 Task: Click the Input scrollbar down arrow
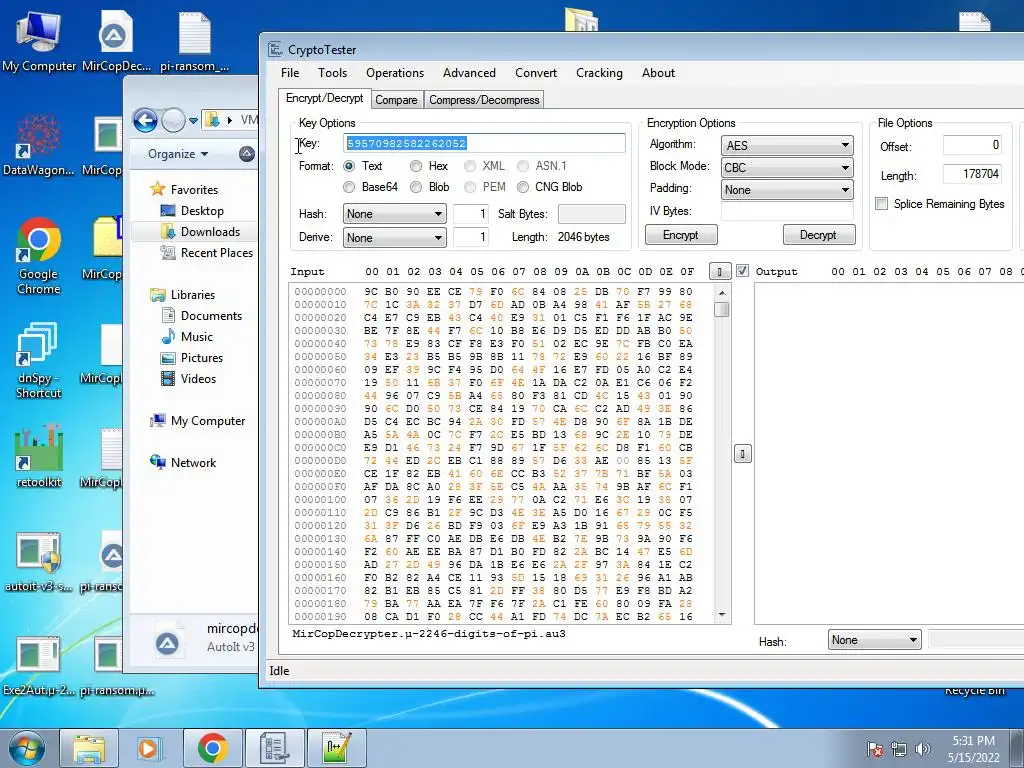point(722,615)
